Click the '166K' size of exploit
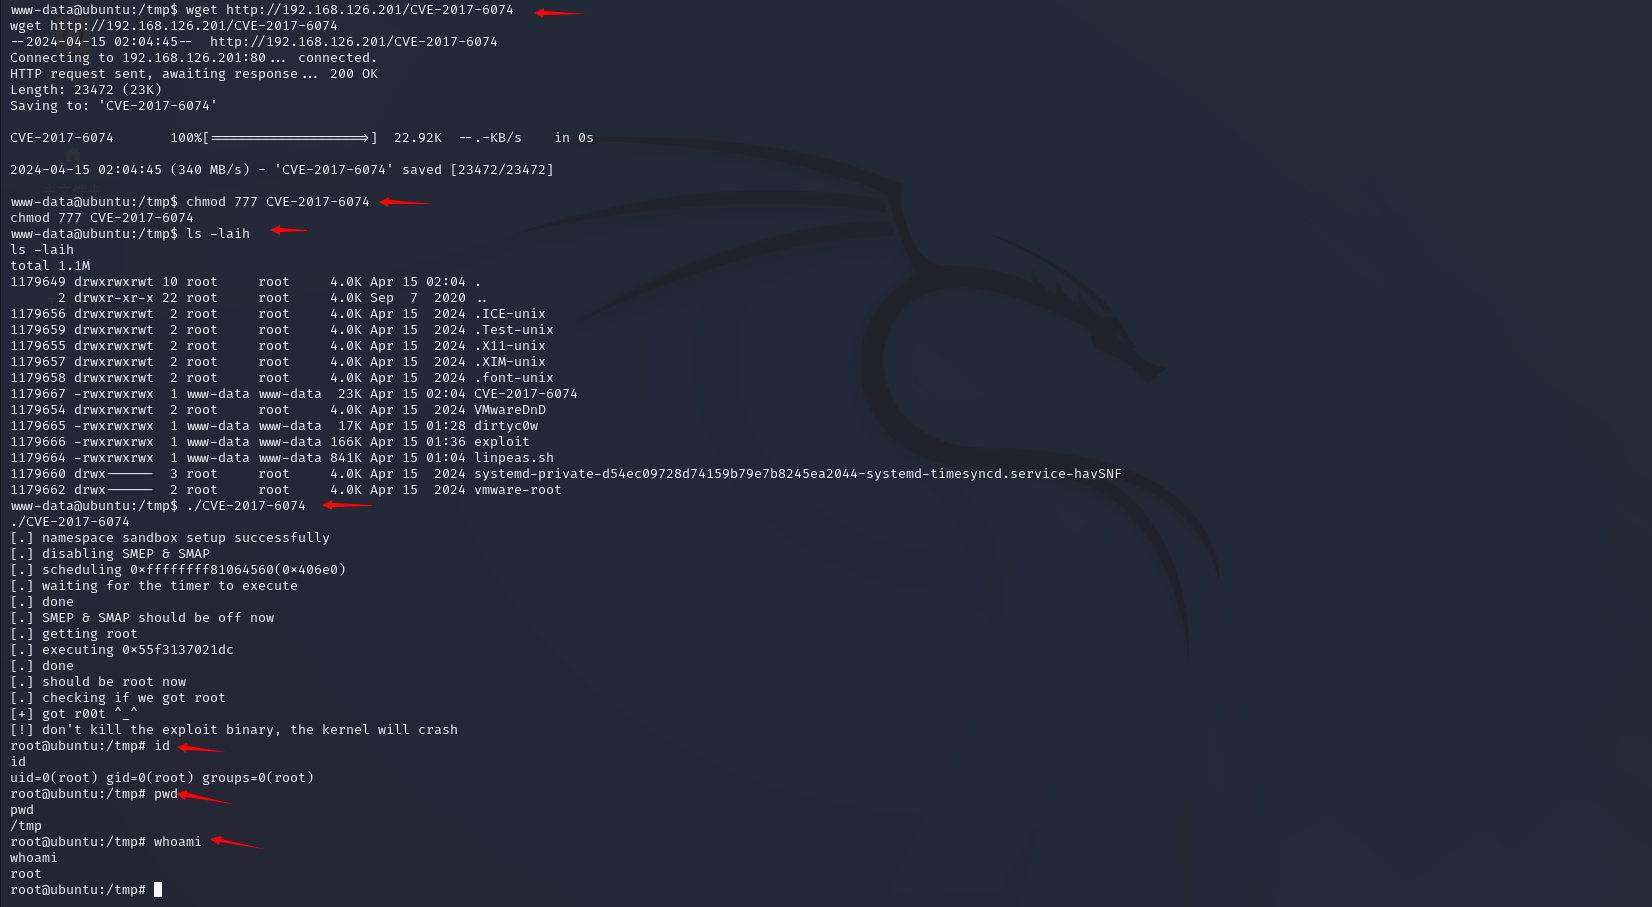Viewport: 1652px width, 907px height. click(x=346, y=442)
